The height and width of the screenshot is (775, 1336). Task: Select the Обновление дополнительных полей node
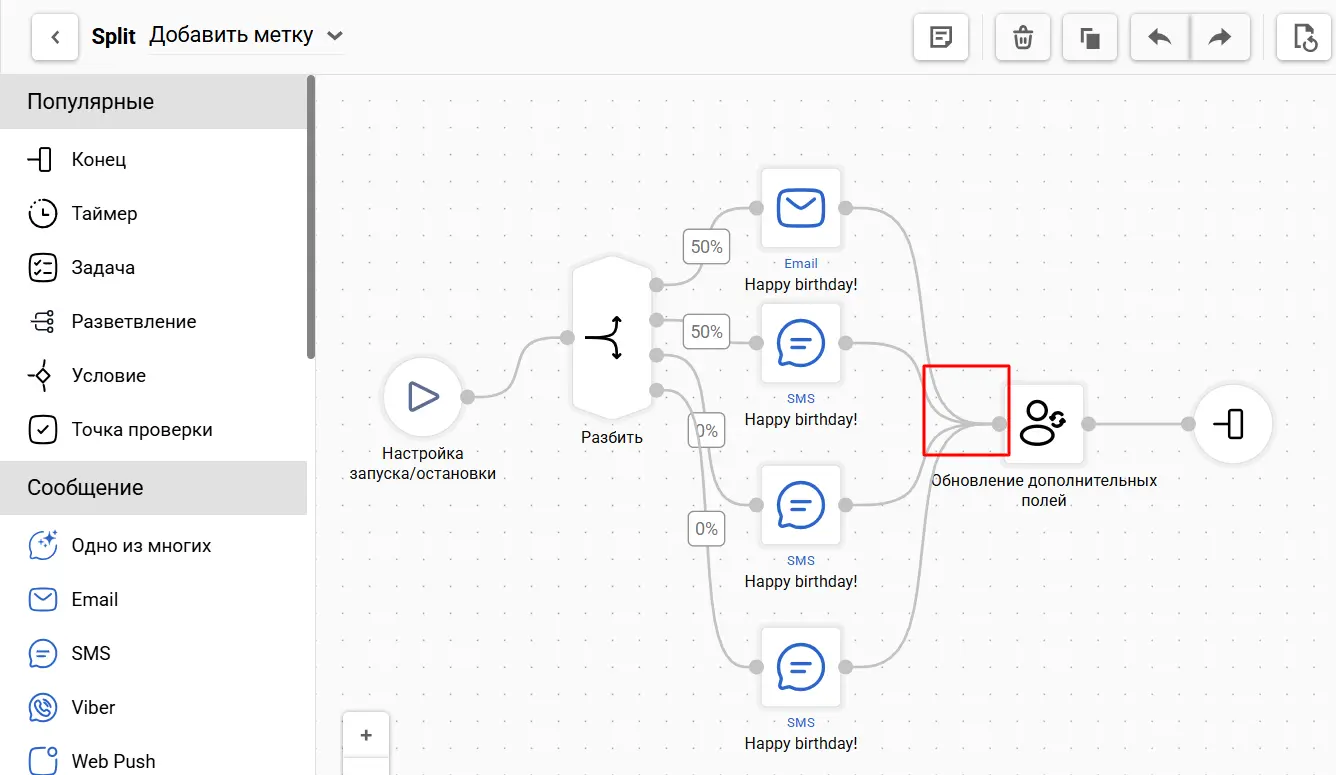pyautogui.click(x=1044, y=424)
